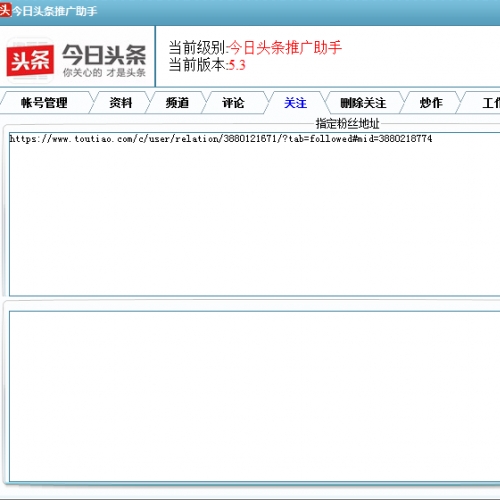Screen dimensions: 500x500
Task: Click the toutiao.com fan address URL line
Action: 221,139
